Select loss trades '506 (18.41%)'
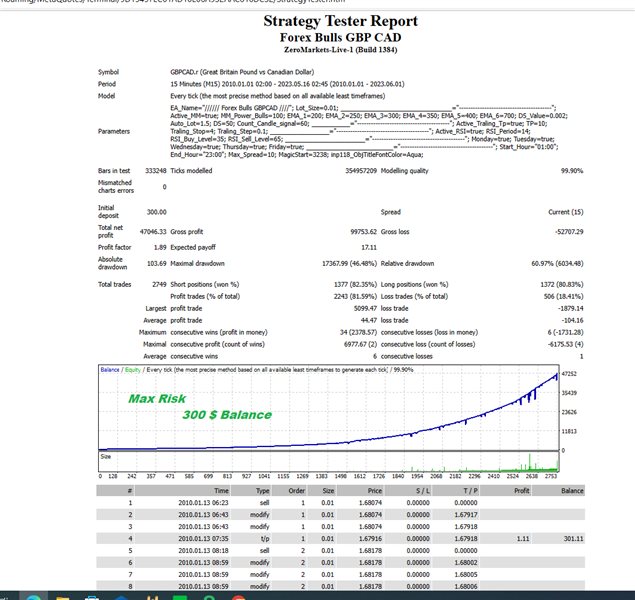635x600 pixels. 563,296
